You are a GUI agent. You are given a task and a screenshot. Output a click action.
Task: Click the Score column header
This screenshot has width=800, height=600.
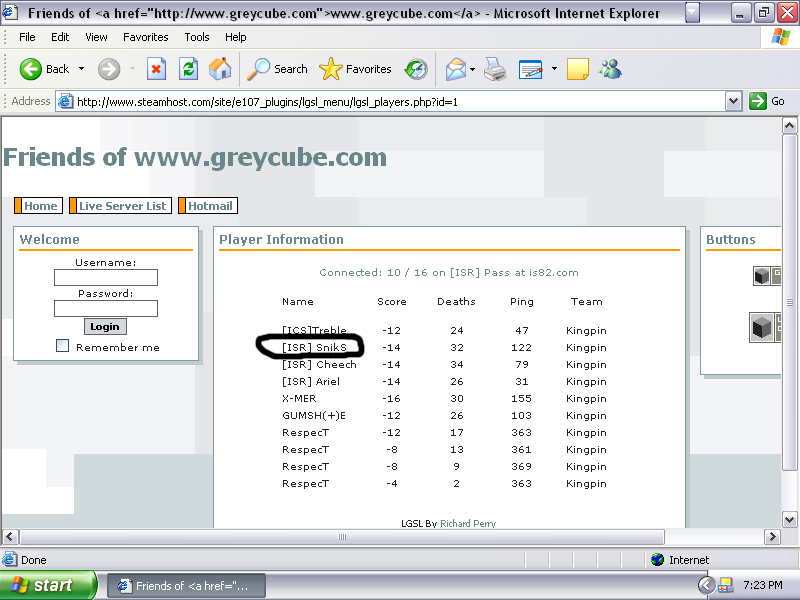click(x=392, y=302)
